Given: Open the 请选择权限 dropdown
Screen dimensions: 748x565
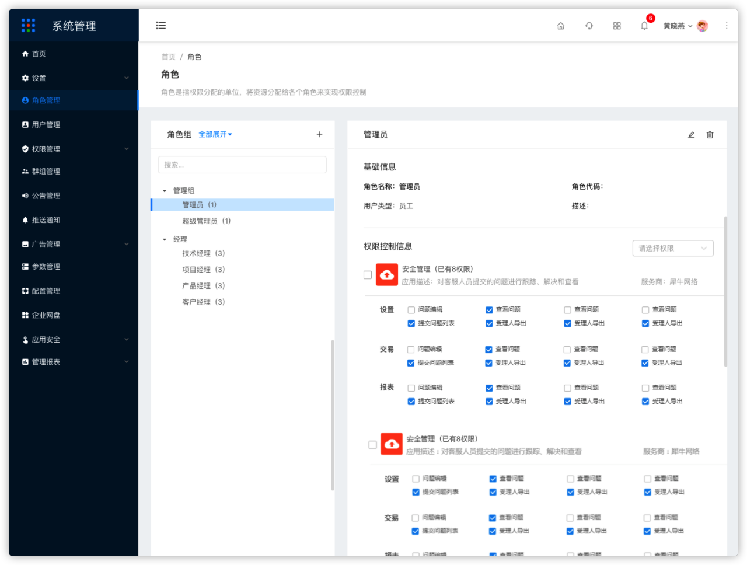Looking at the screenshot, I should click(673, 249).
